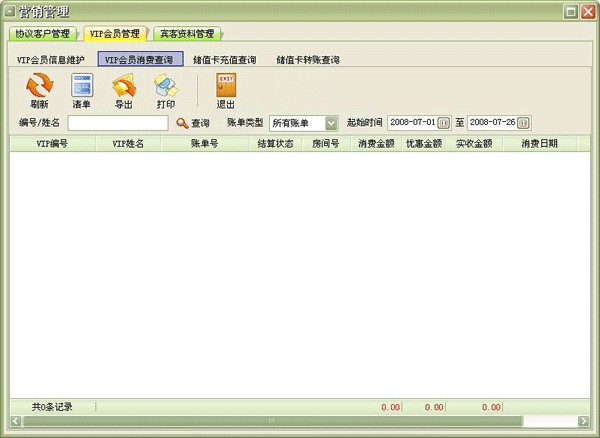Expand the 账单类型 dropdown
600x438 pixels.
331,123
